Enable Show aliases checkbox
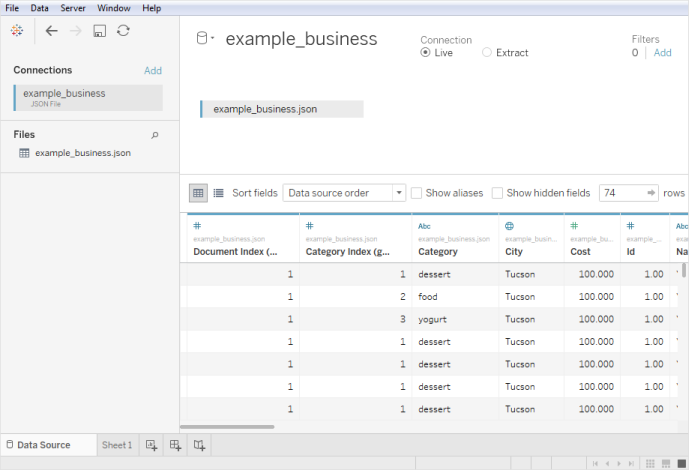 pos(416,193)
